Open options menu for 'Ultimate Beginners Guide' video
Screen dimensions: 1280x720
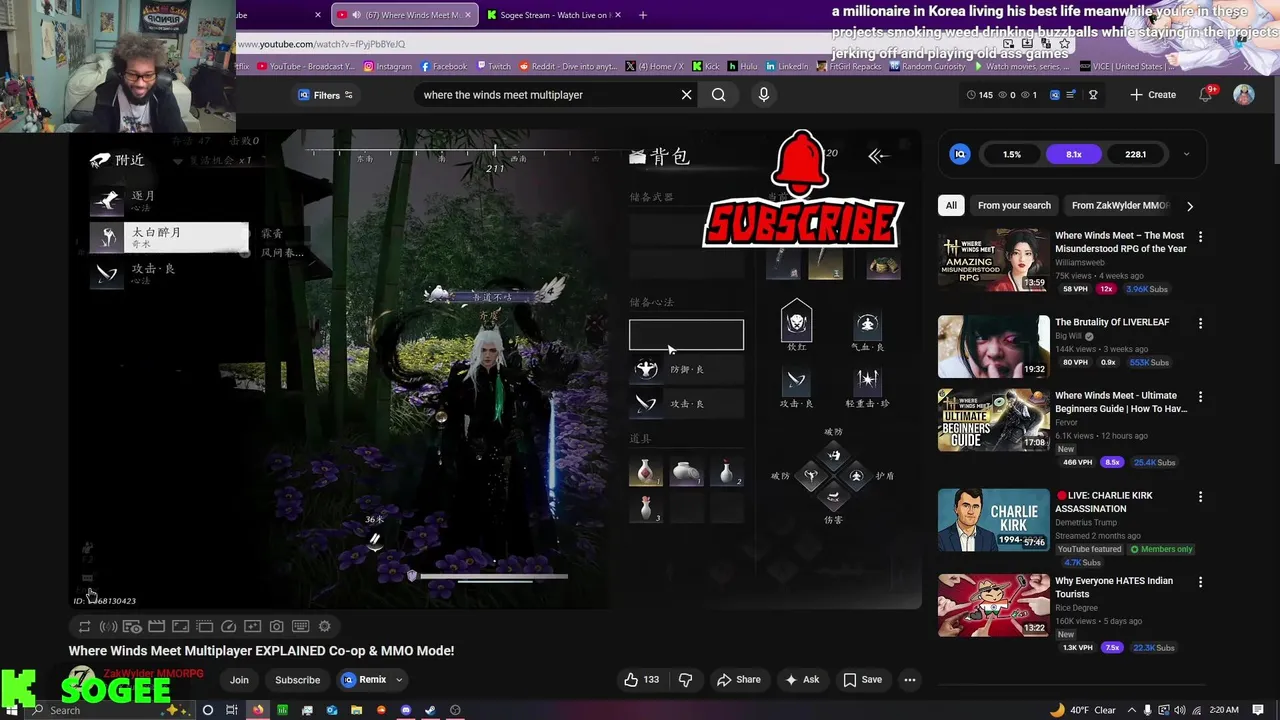[1201, 397]
